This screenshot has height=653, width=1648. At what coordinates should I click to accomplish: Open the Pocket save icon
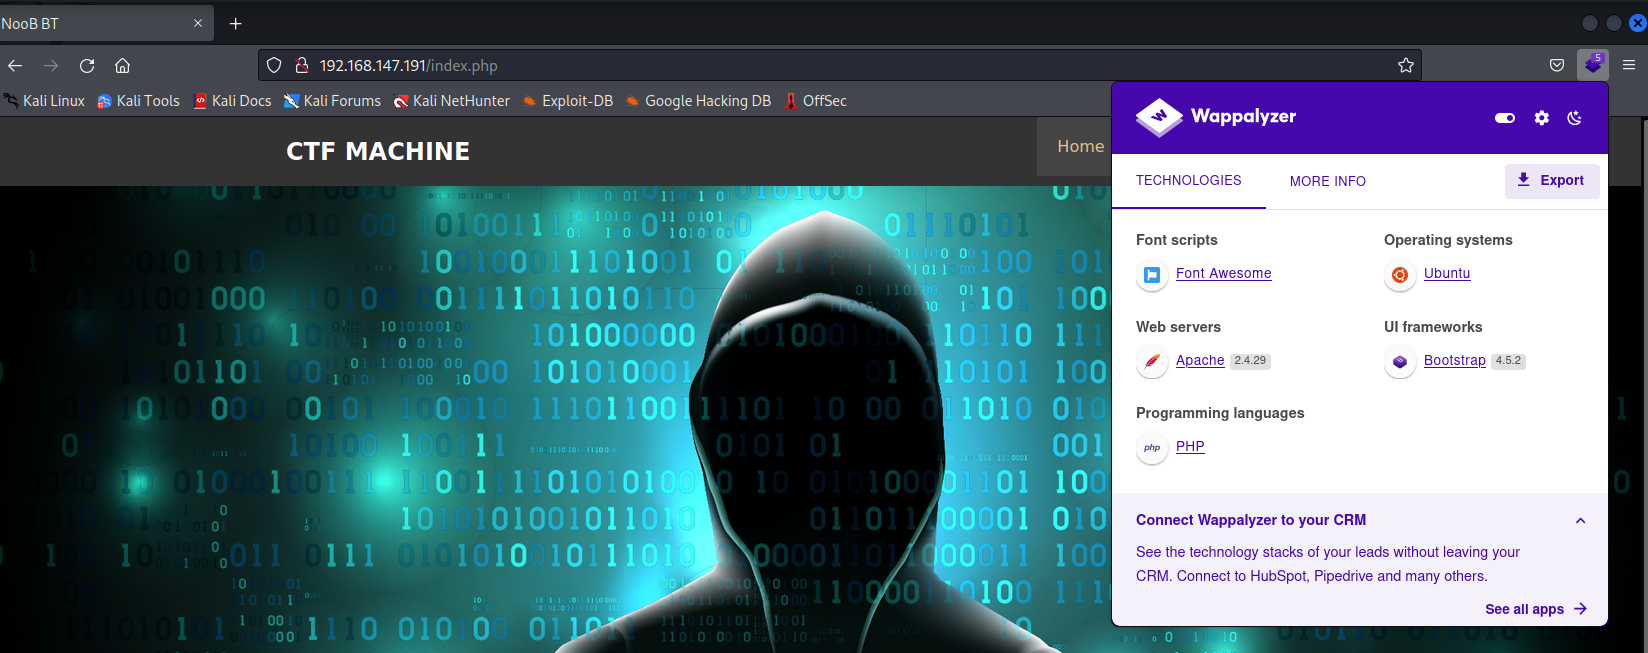(x=1557, y=66)
